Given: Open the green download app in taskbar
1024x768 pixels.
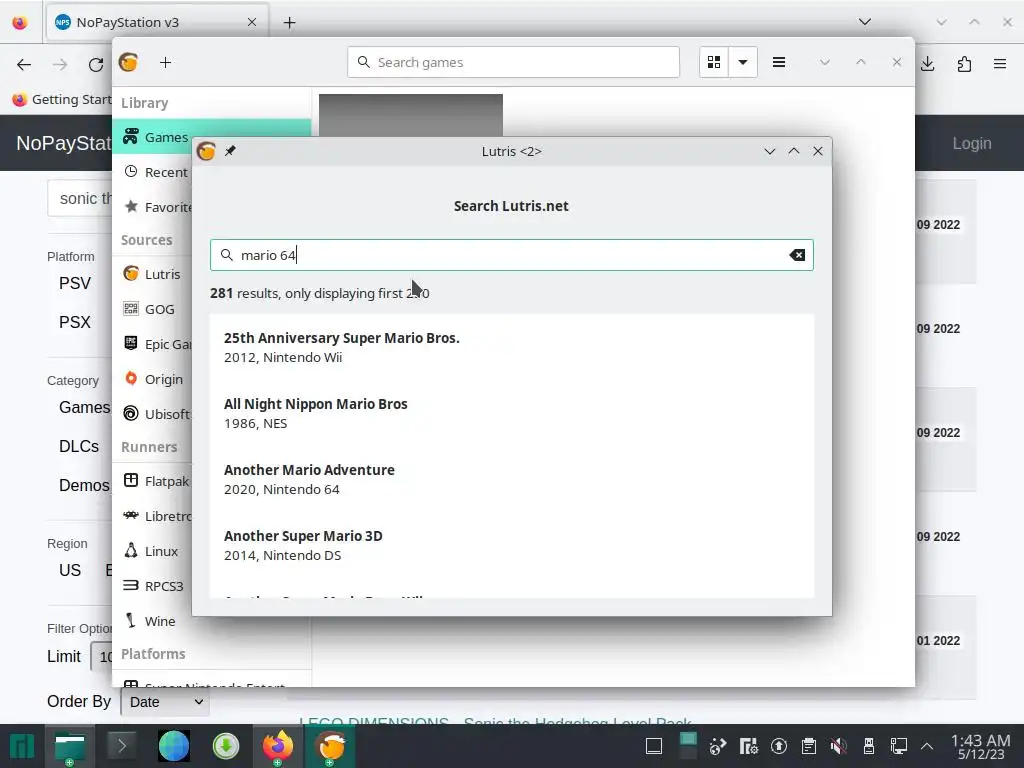Looking at the screenshot, I should point(226,746).
